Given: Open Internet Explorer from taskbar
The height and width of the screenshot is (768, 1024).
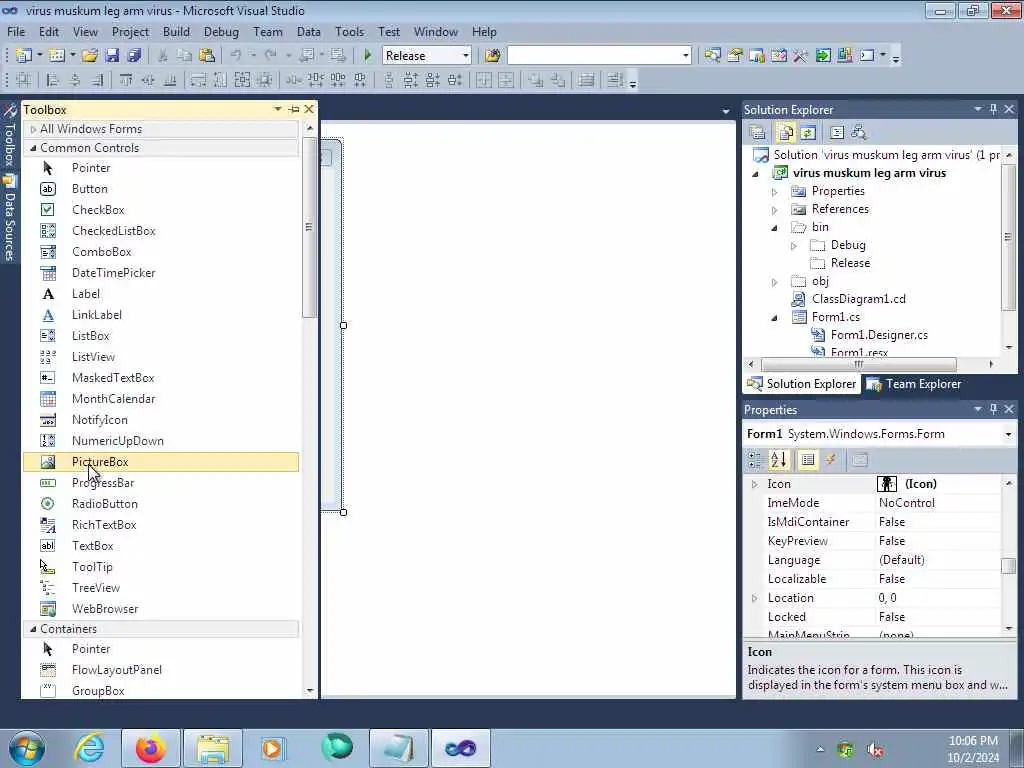Looking at the screenshot, I should point(89,748).
